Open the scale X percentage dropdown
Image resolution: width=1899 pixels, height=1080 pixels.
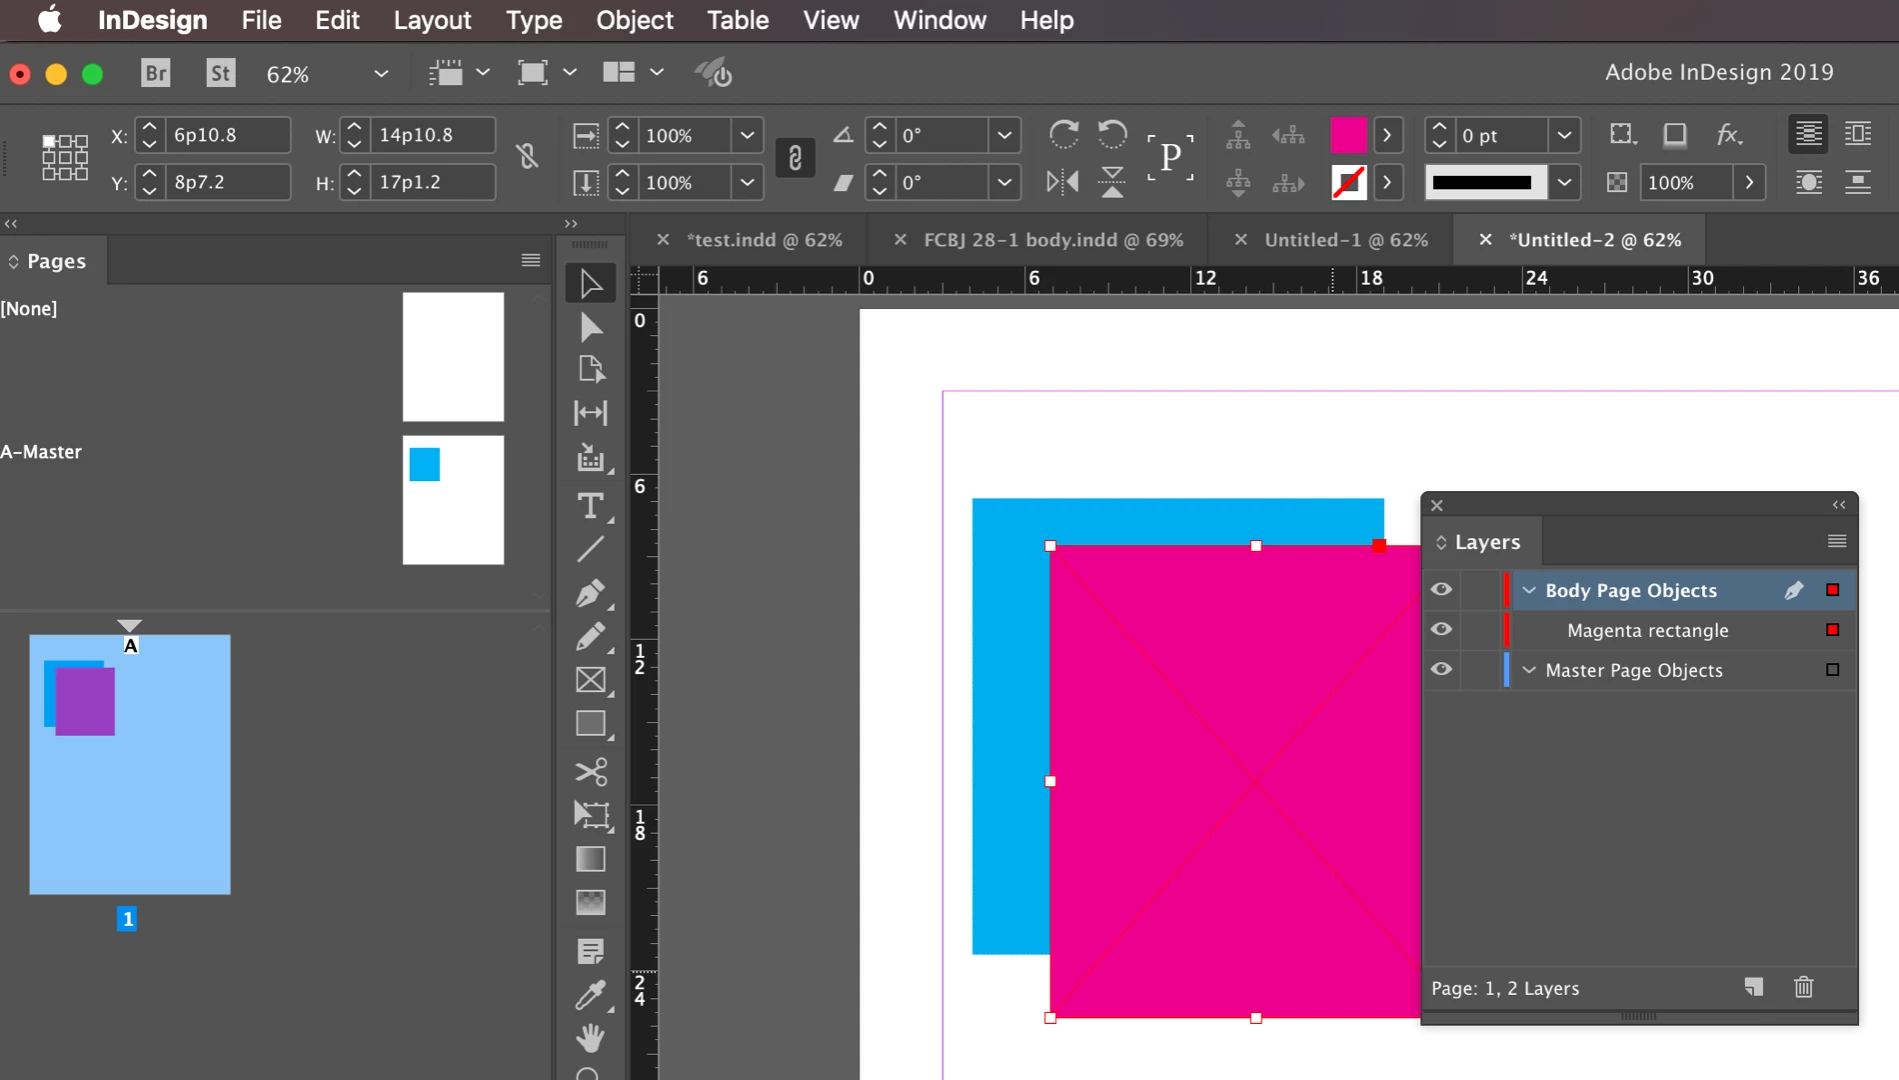point(747,135)
